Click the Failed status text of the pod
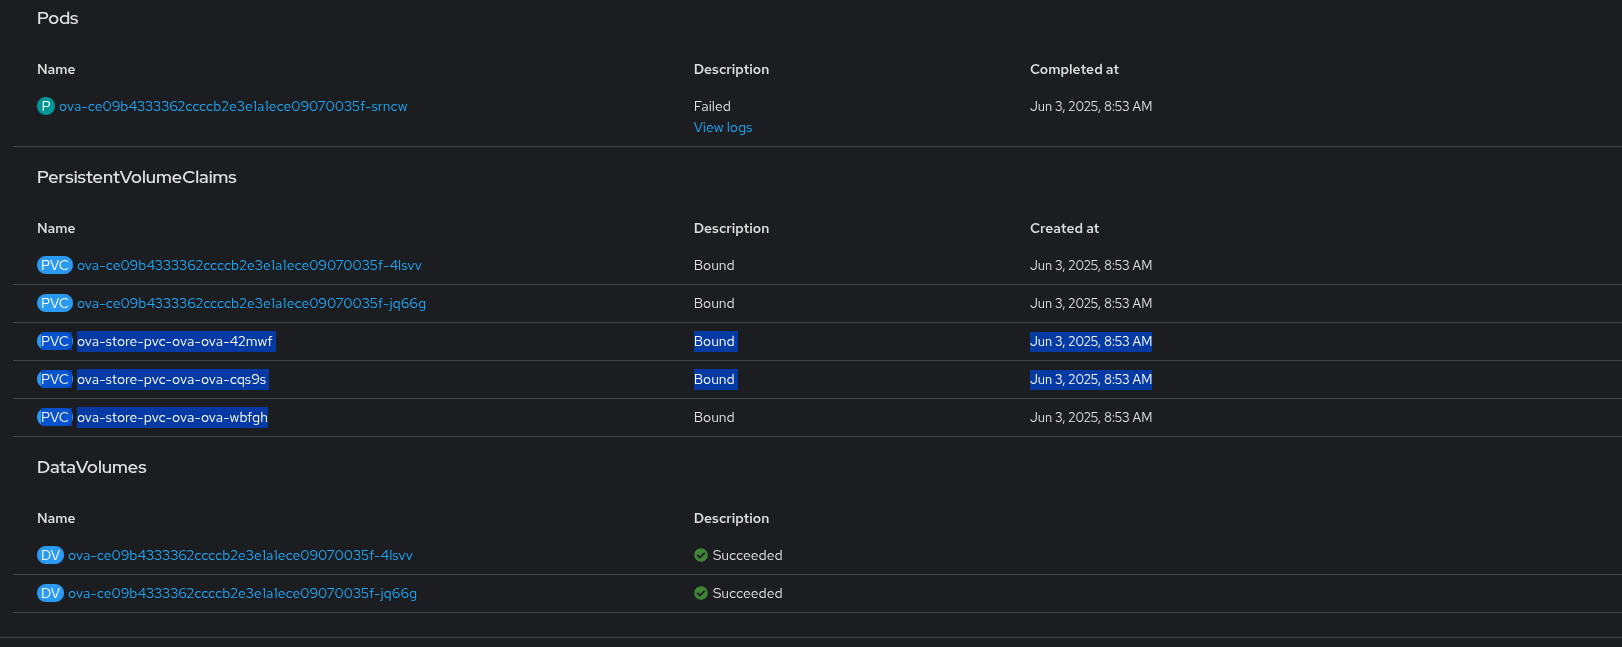 (x=712, y=106)
